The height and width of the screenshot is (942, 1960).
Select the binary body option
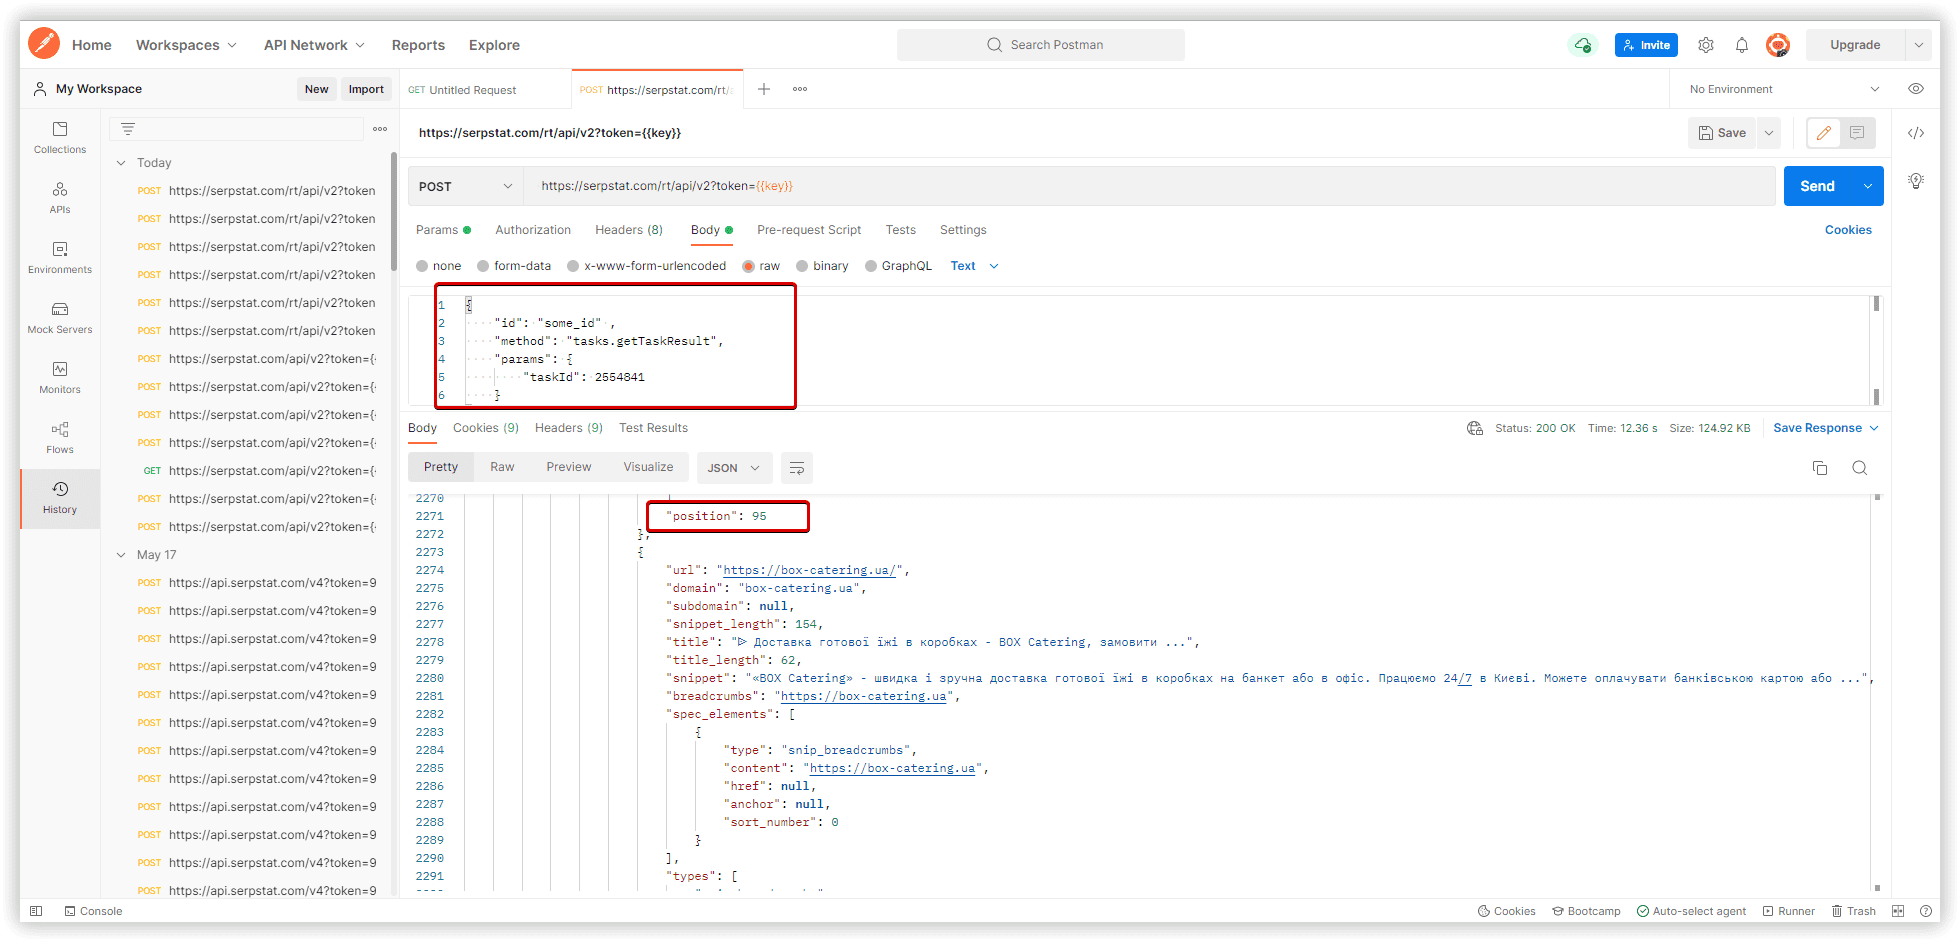click(x=822, y=266)
